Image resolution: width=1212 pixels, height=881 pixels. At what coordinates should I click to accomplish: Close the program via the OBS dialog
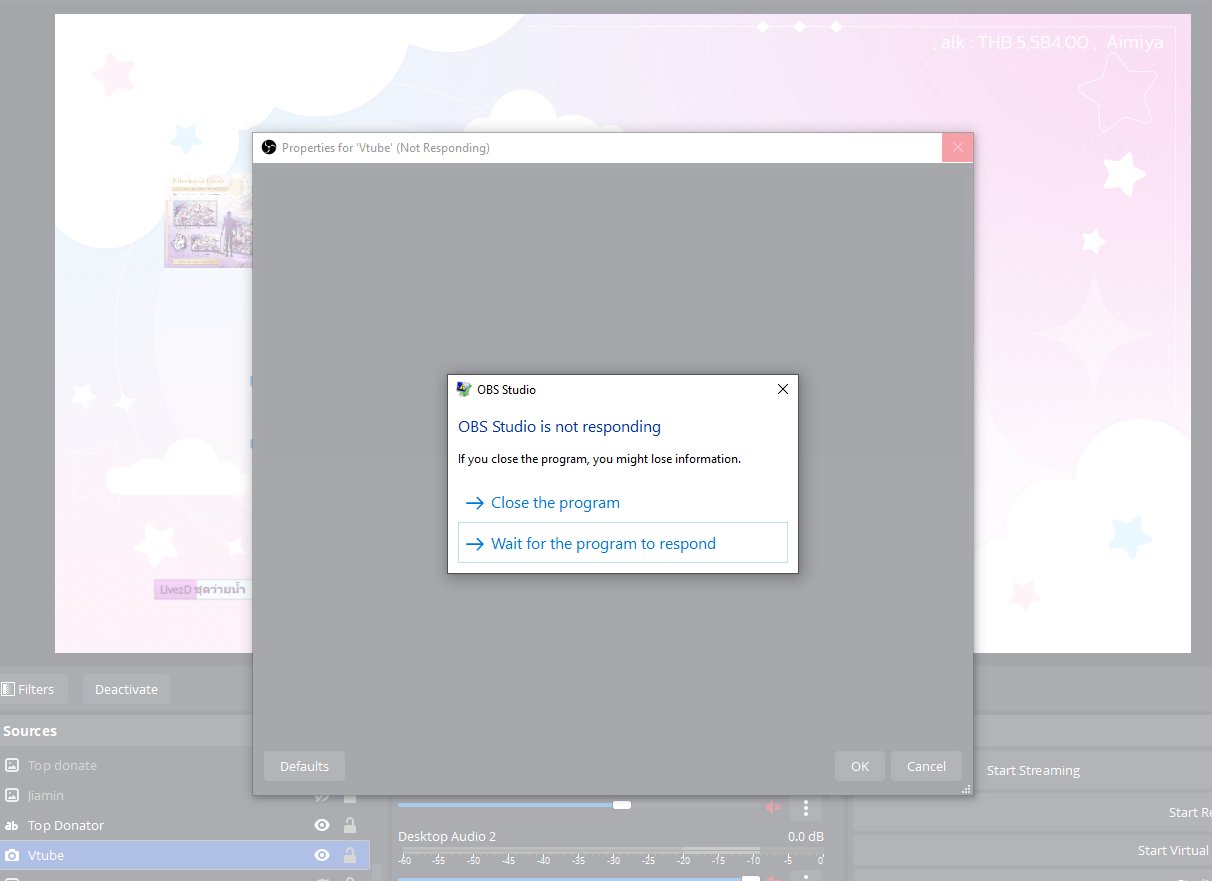click(x=622, y=503)
